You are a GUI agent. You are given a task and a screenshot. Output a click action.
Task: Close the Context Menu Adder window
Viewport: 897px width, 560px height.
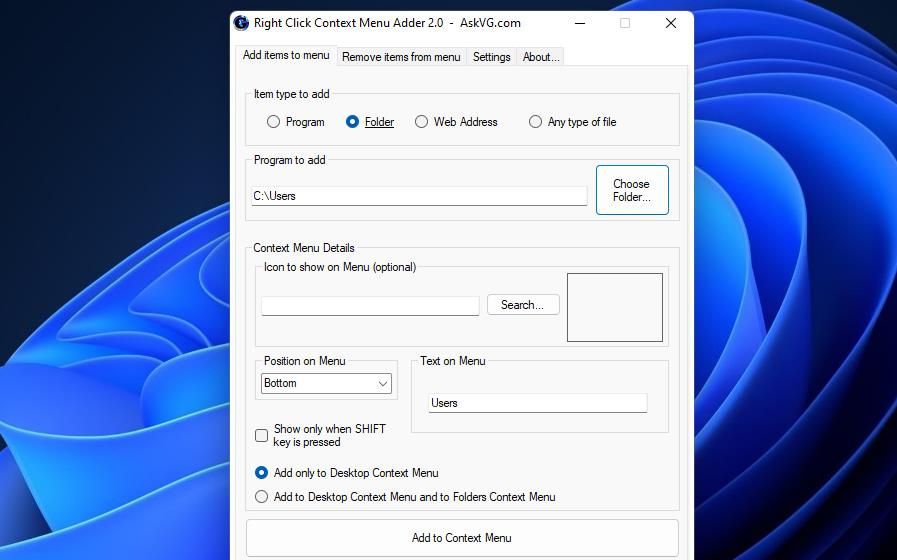671,23
